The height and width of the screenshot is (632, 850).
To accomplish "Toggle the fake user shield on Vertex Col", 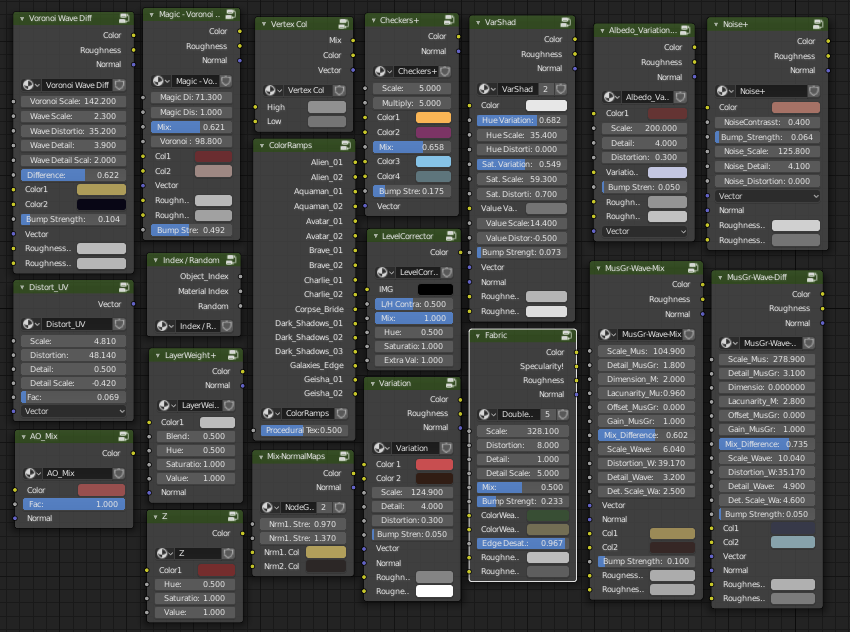I will (339, 89).
